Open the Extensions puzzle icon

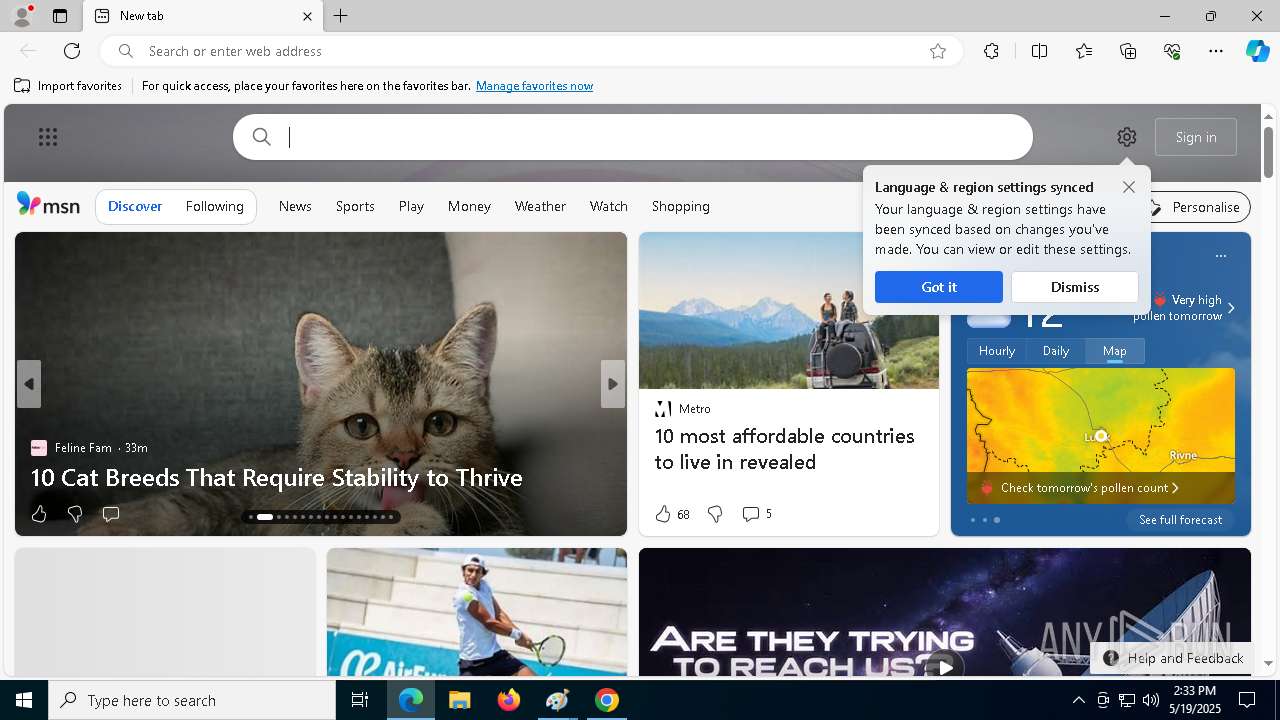[991, 51]
